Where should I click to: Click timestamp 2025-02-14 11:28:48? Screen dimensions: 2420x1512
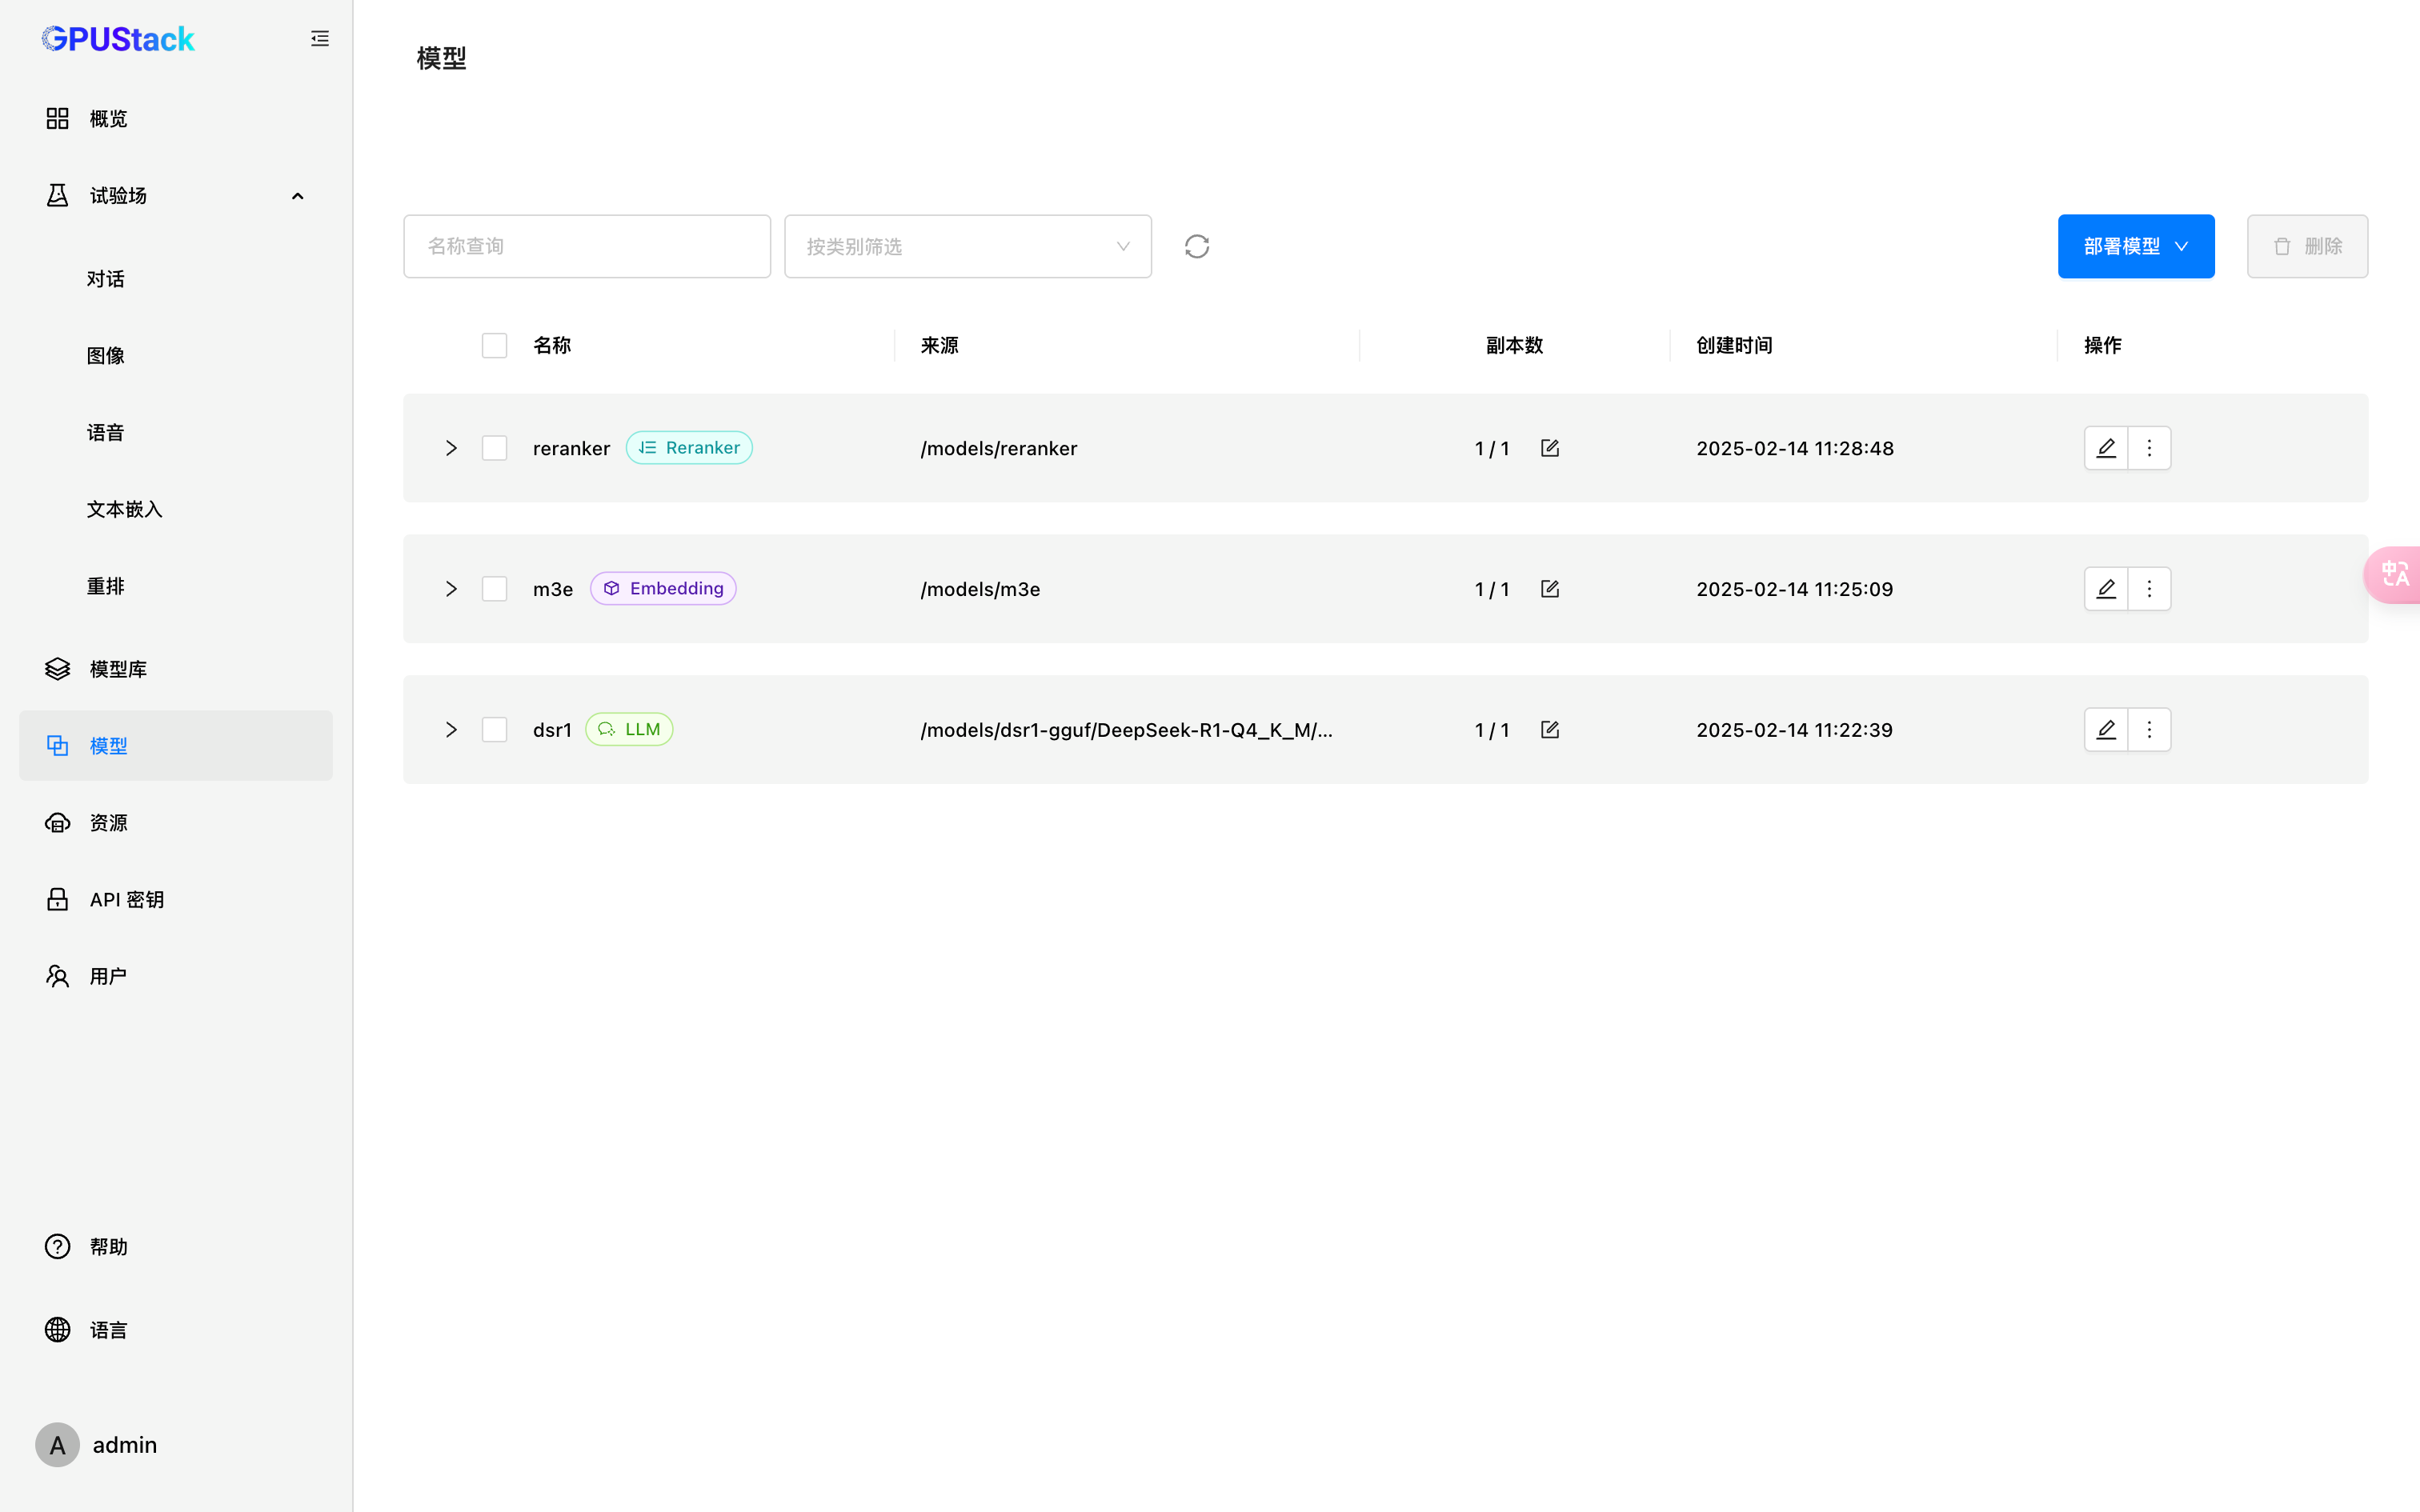coord(1795,449)
